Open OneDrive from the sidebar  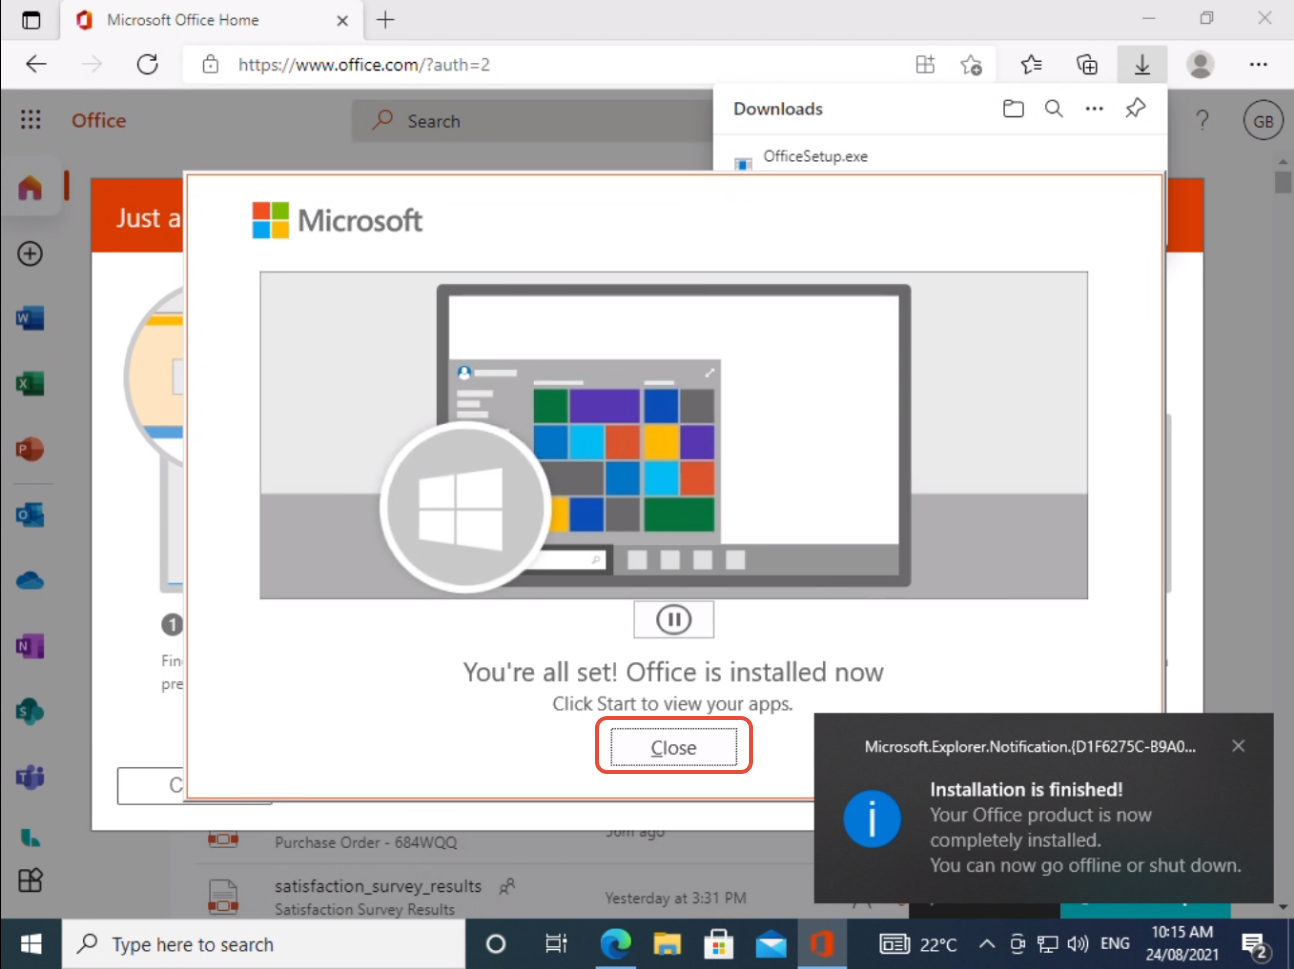[x=30, y=580]
